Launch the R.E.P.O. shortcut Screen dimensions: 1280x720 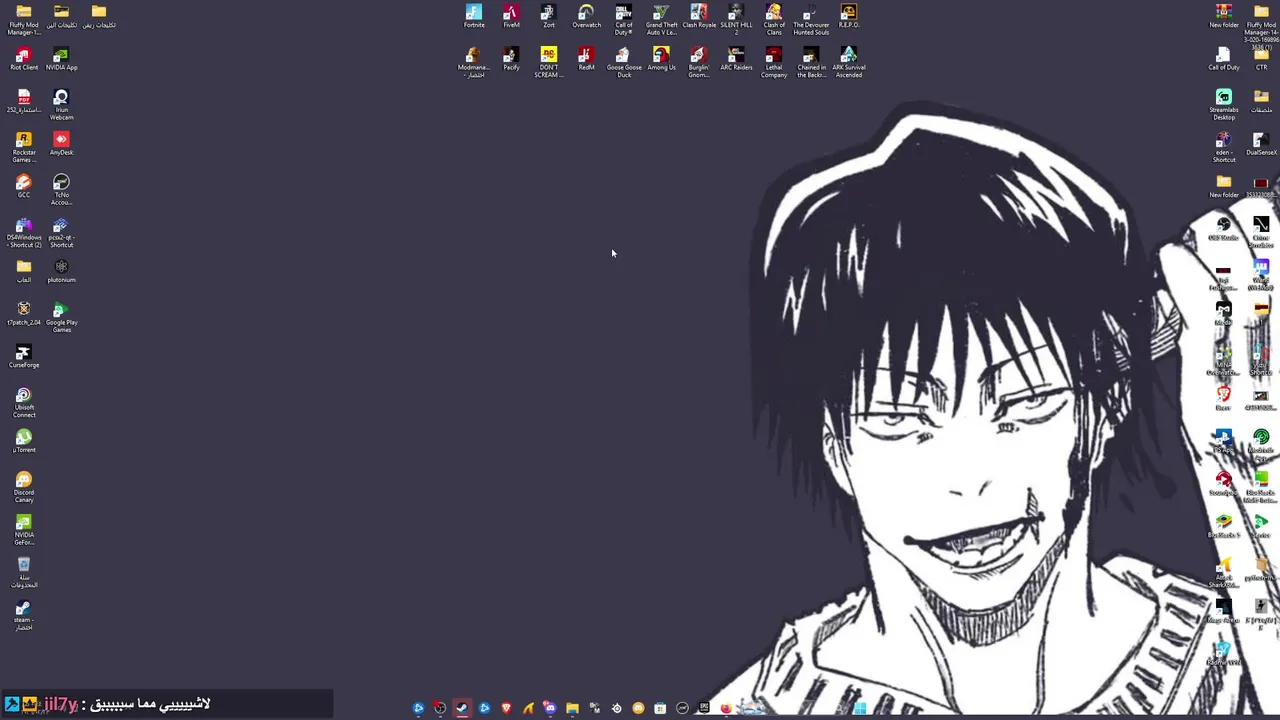[848, 17]
